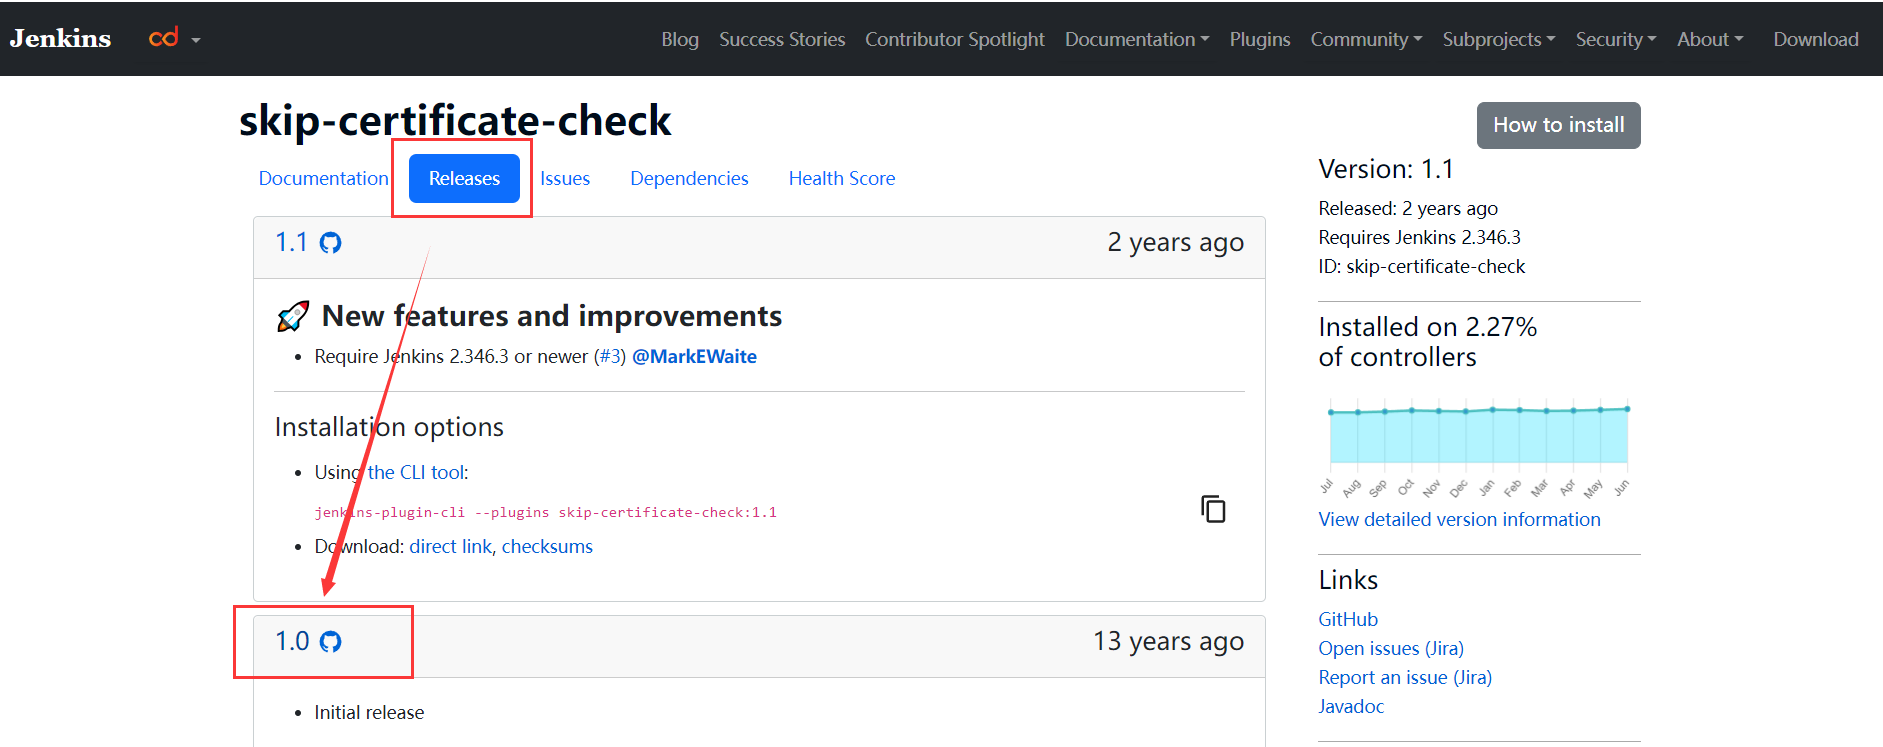Open the Blog menu item

click(x=680, y=39)
